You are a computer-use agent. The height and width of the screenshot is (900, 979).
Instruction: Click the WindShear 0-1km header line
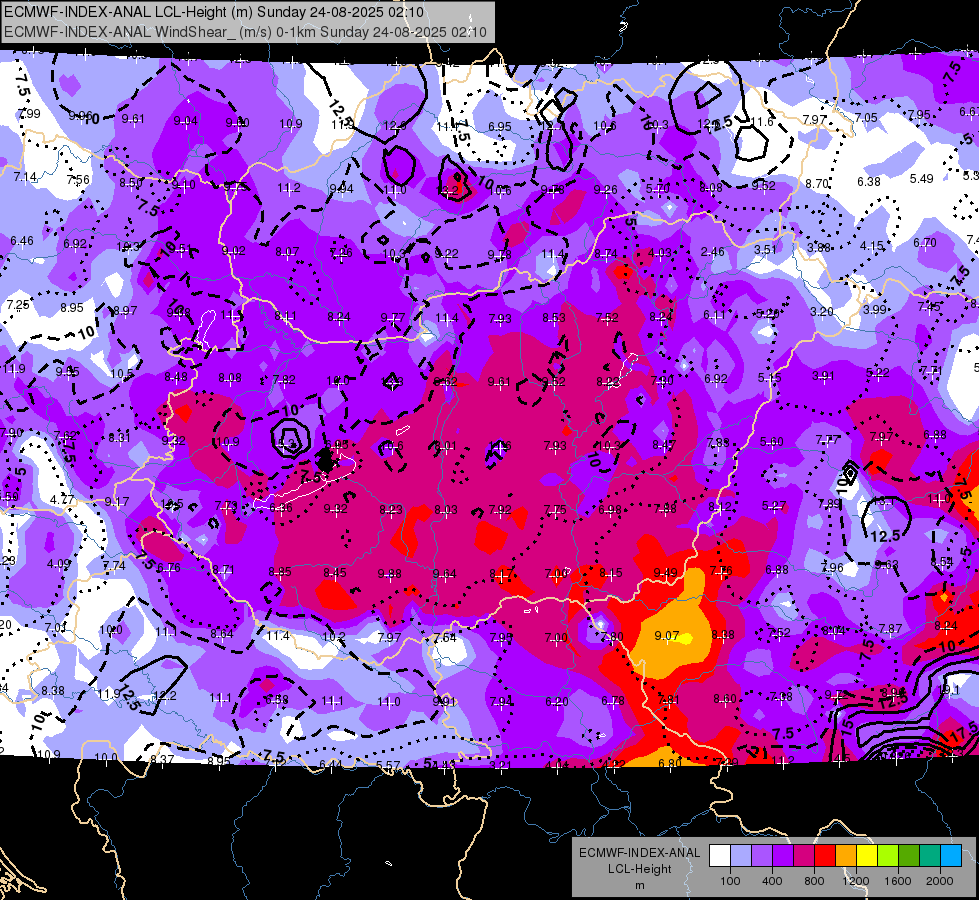click(245, 32)
